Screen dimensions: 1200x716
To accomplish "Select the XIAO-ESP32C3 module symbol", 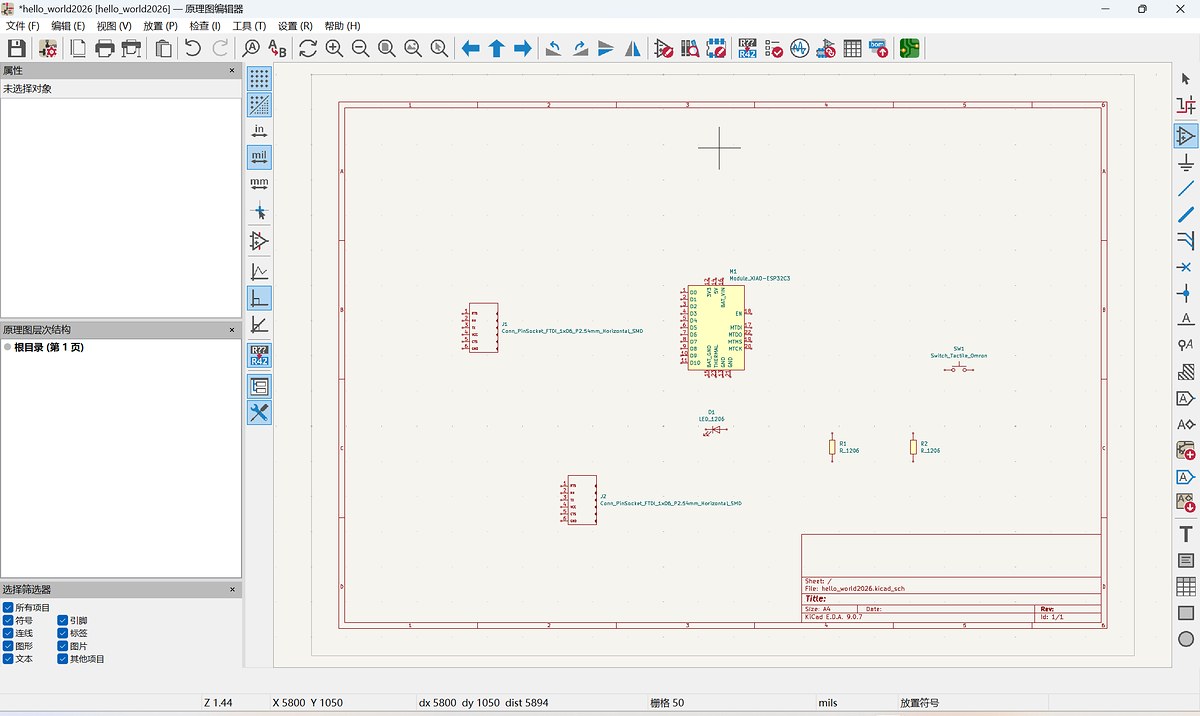I will click(x=717, y=325).
